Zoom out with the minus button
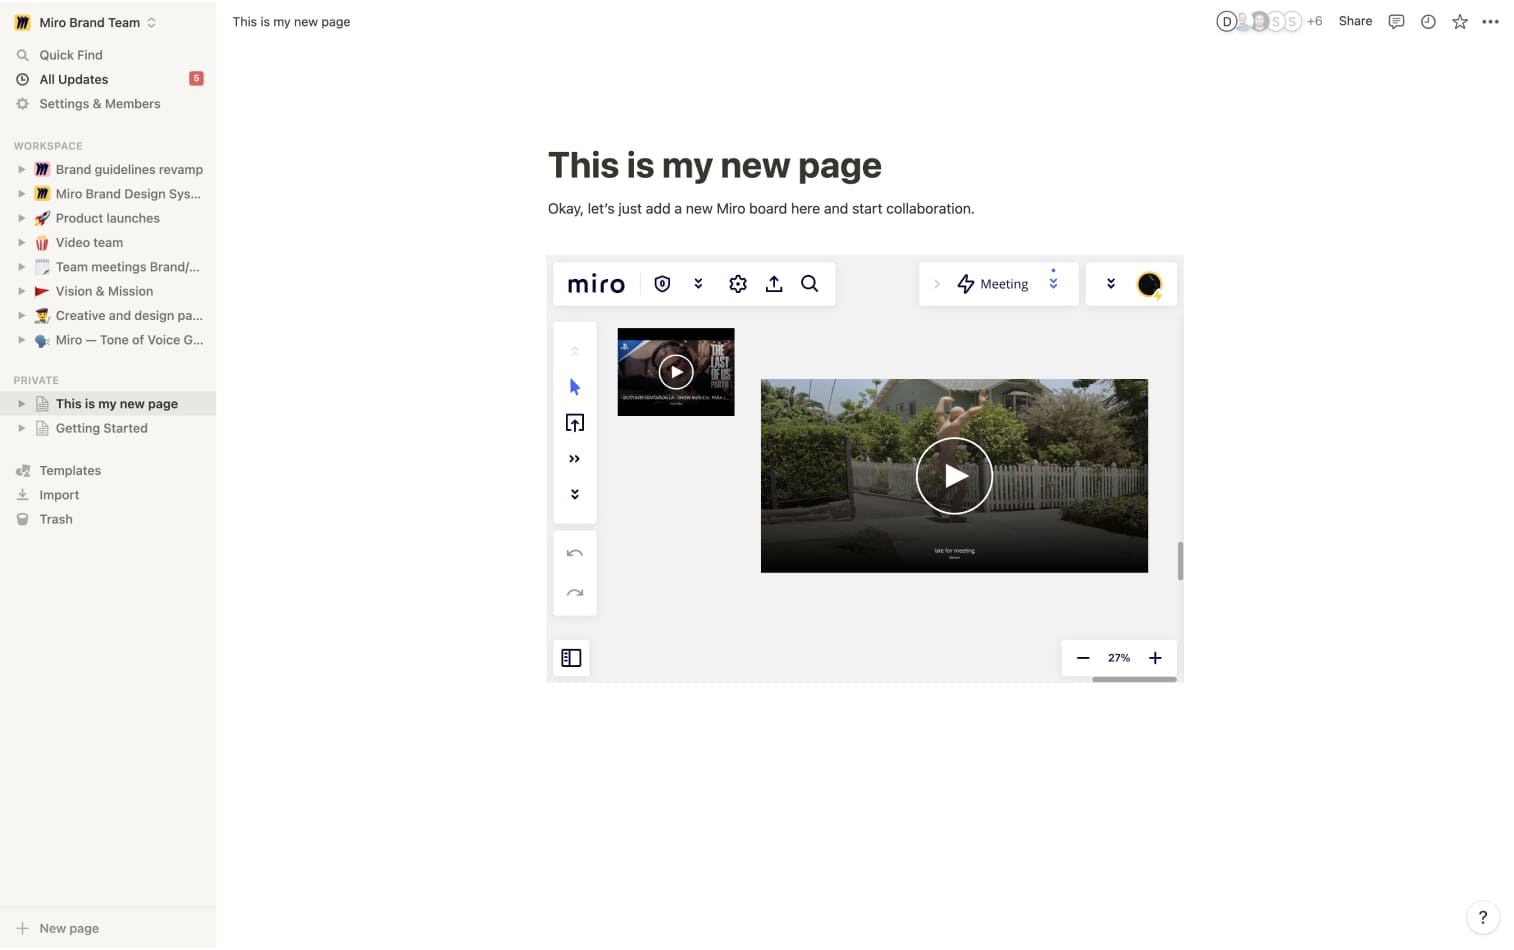The height and width of the screenshot is (950, 1514). (1083, 658)
